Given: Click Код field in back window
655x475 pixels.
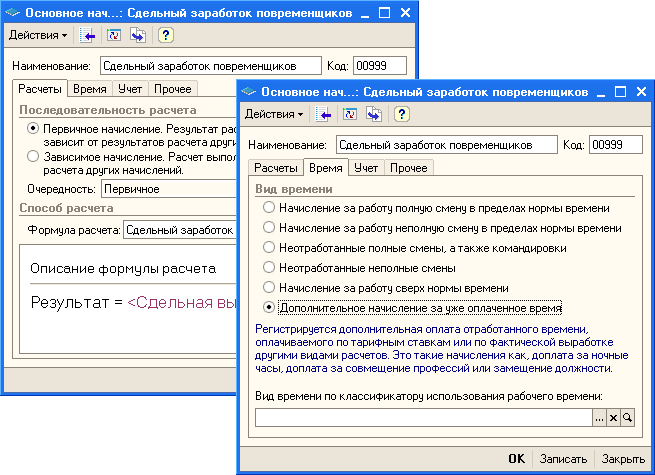Looking at the screenshot, I should (380, 66).
